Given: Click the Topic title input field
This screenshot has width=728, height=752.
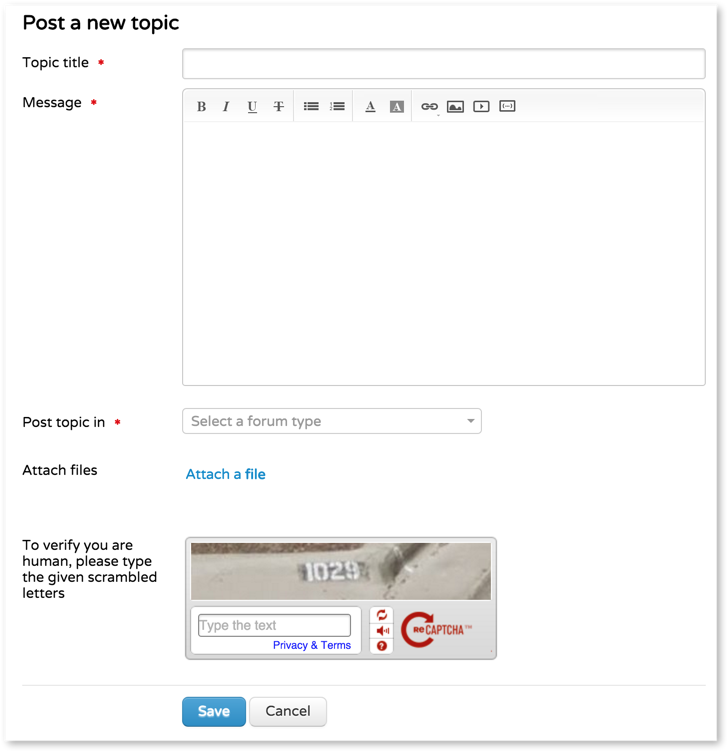Looking at the screenshot, I should [444, 63].
